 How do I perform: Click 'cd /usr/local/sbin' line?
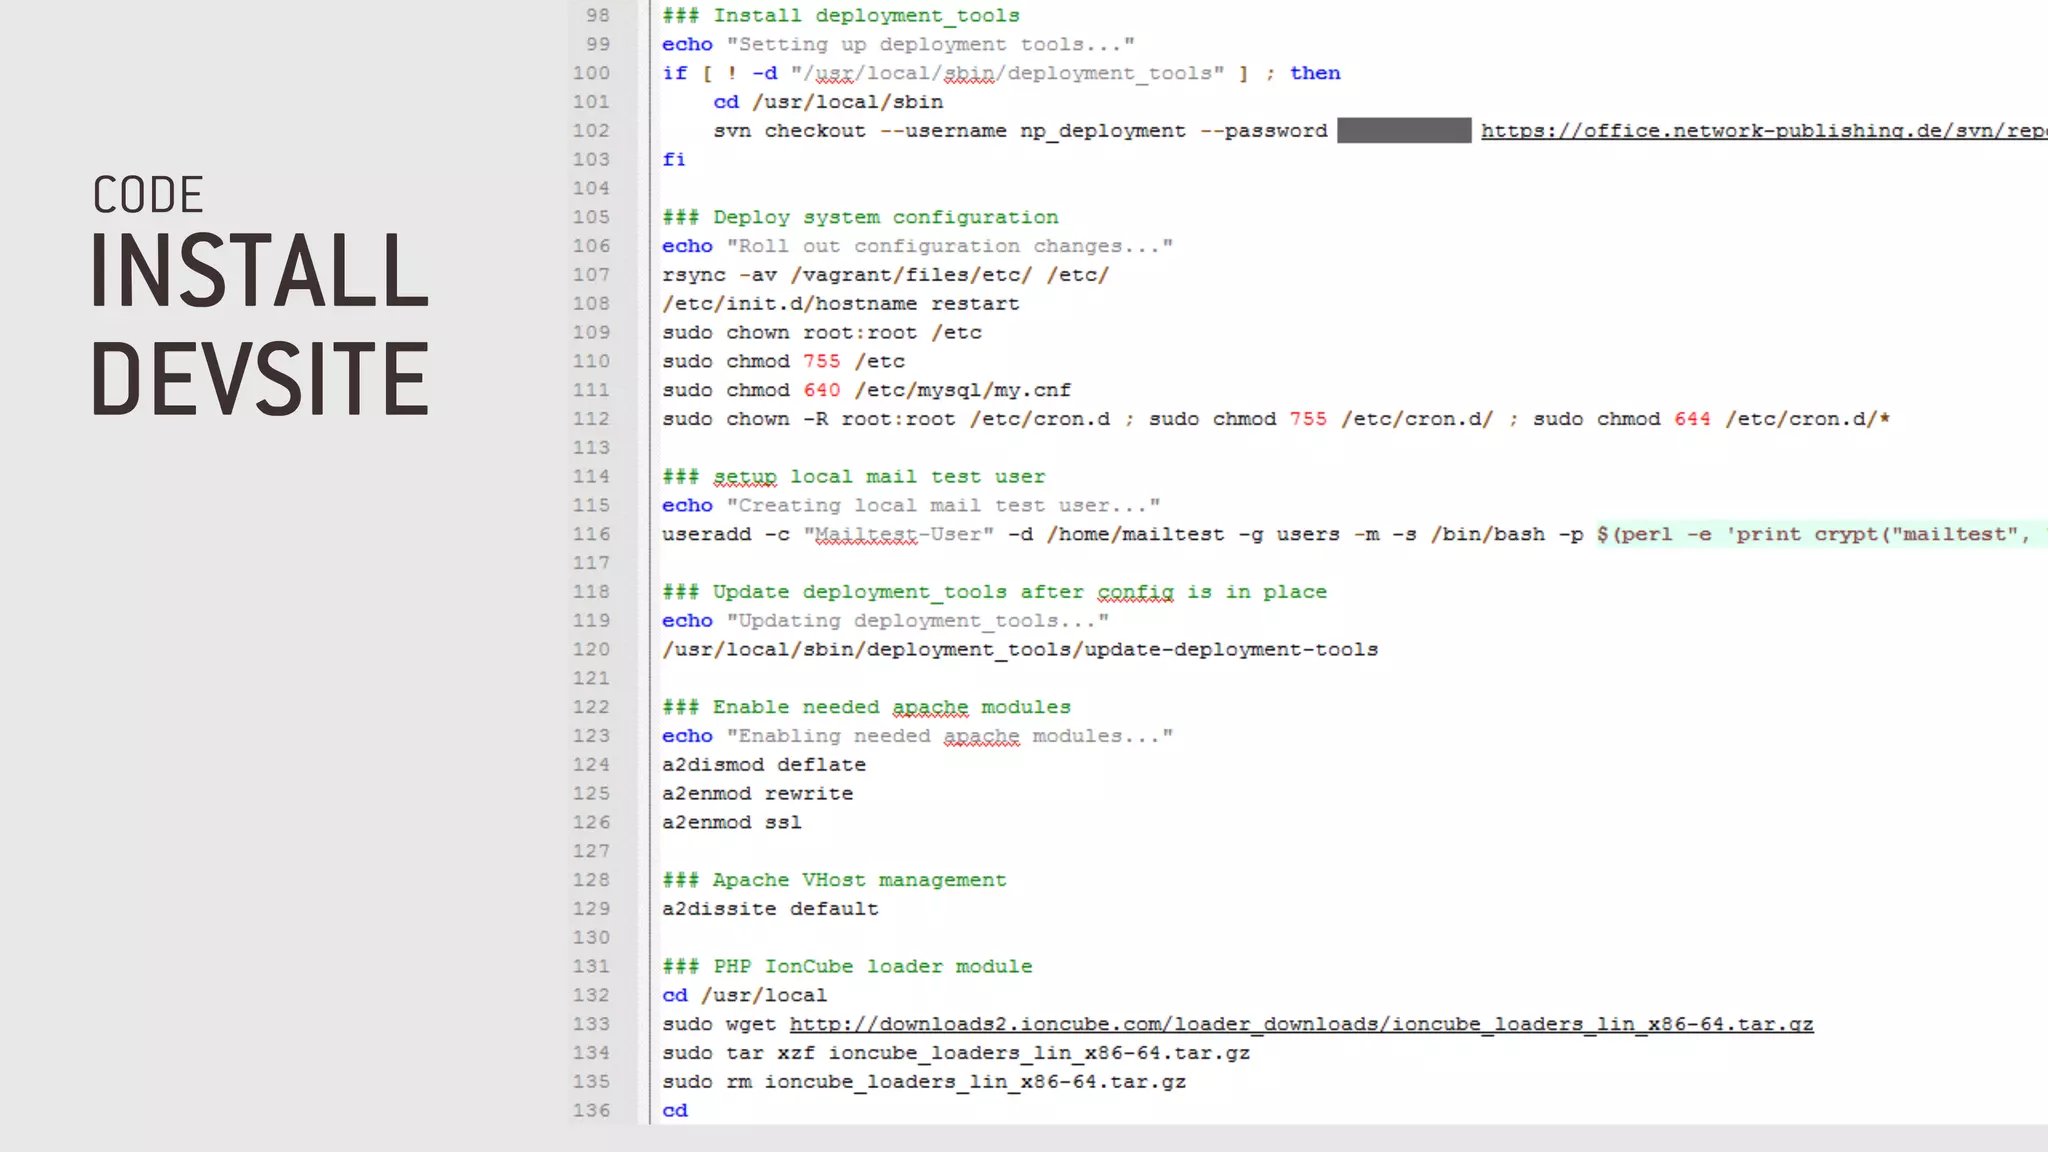click(828, 102)
